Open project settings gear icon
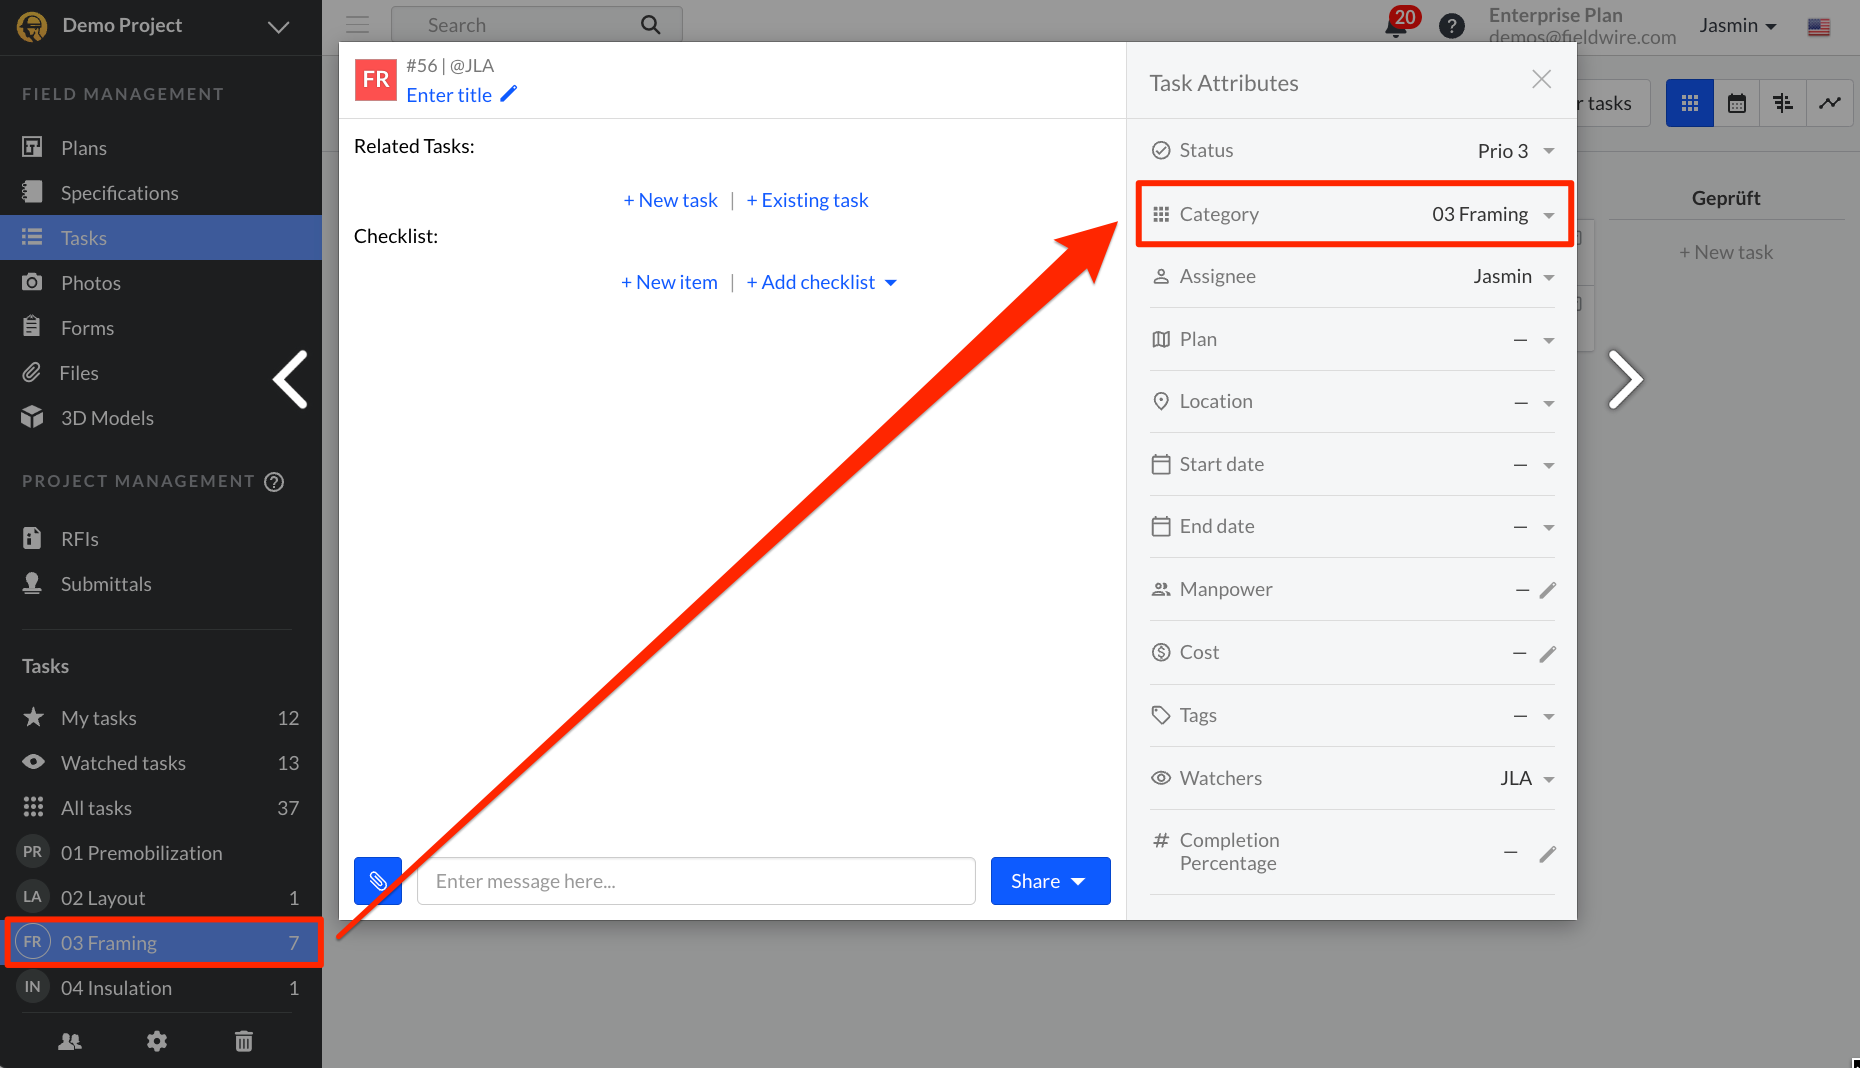This screenshot has height=1068, width=1860. click(x=157, y=1041)
